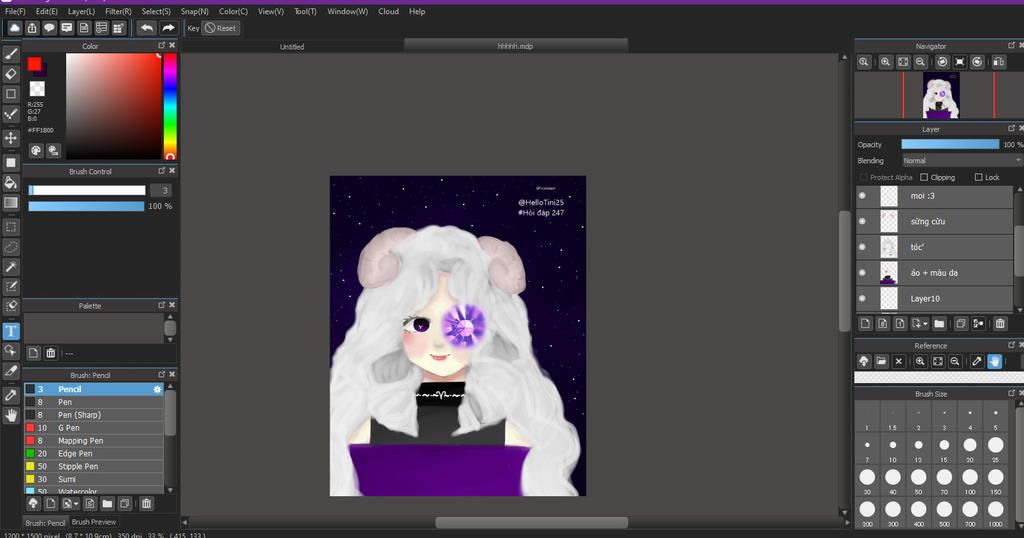This screenshot has width=1024, height=538.
Task: Open the Window menu
Action: 347,11
